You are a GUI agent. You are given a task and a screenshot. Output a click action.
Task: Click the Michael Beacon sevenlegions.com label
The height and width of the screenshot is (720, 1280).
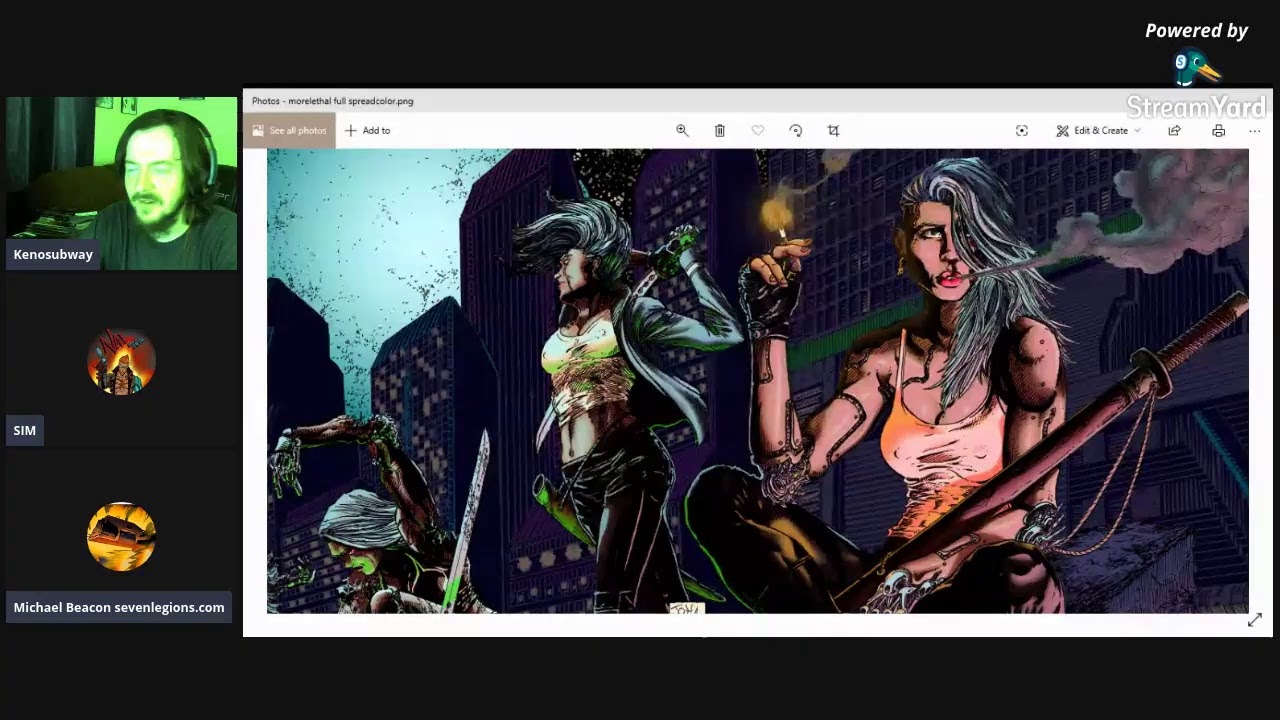(x=119, y=607)
